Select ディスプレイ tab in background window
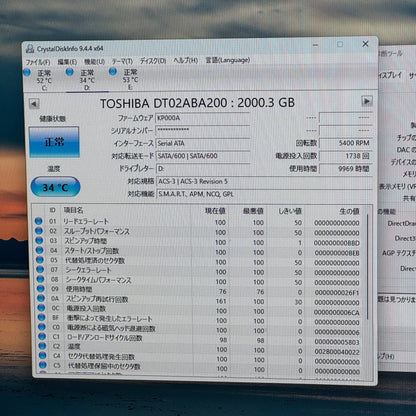The width and height of the screenshot is (416, 416). pos(390,75)
